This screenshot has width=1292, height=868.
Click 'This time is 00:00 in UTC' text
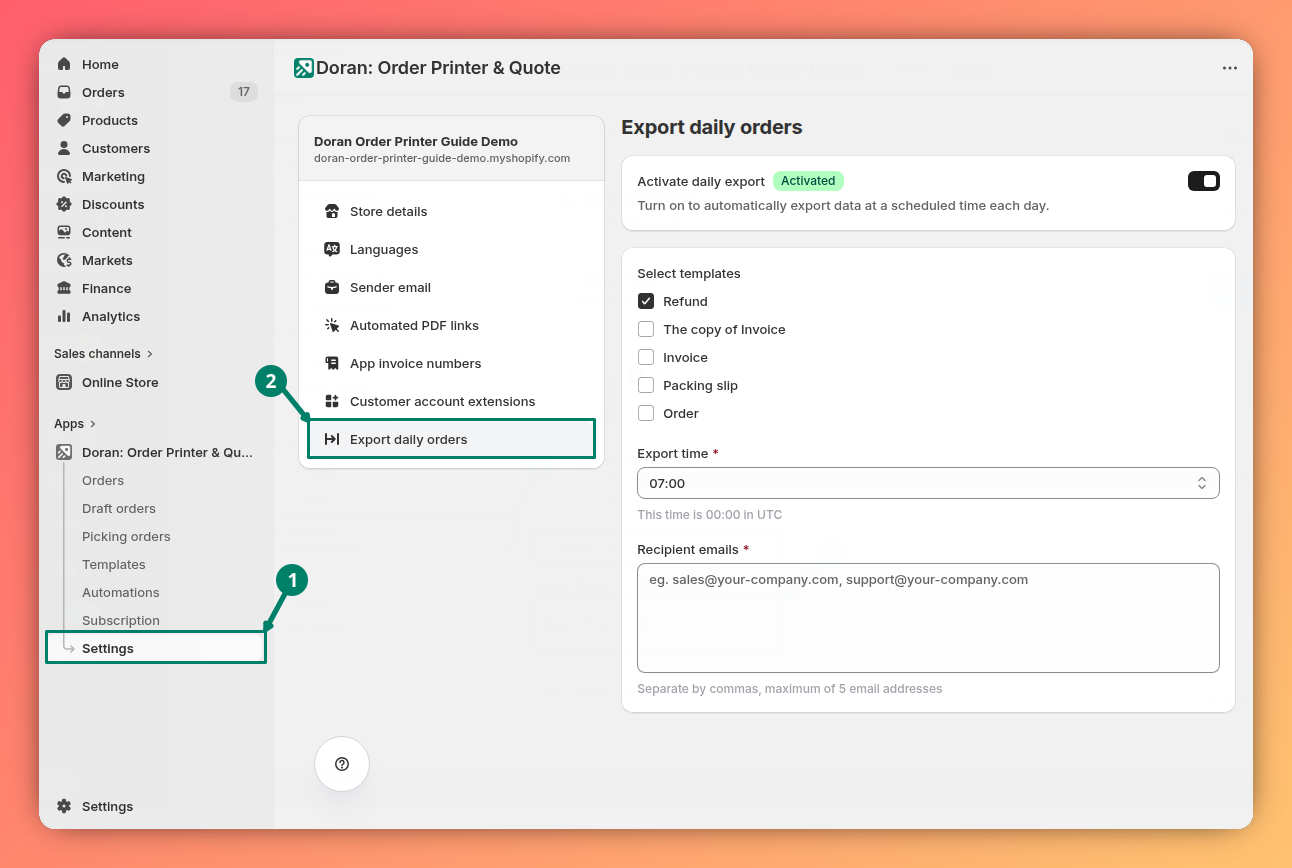[710, 515]
